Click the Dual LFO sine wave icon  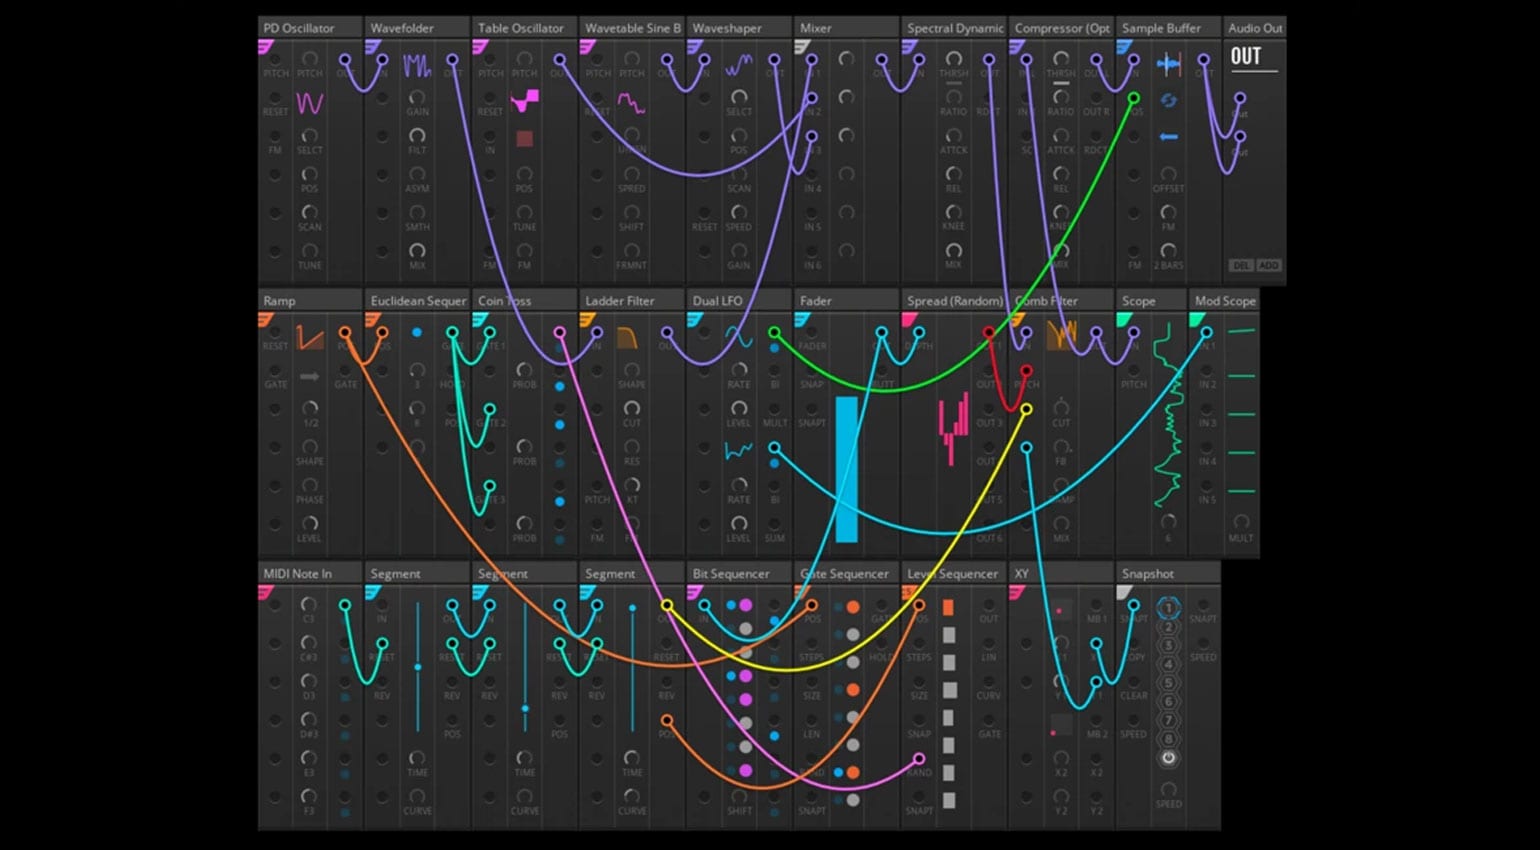coord(739,335)
